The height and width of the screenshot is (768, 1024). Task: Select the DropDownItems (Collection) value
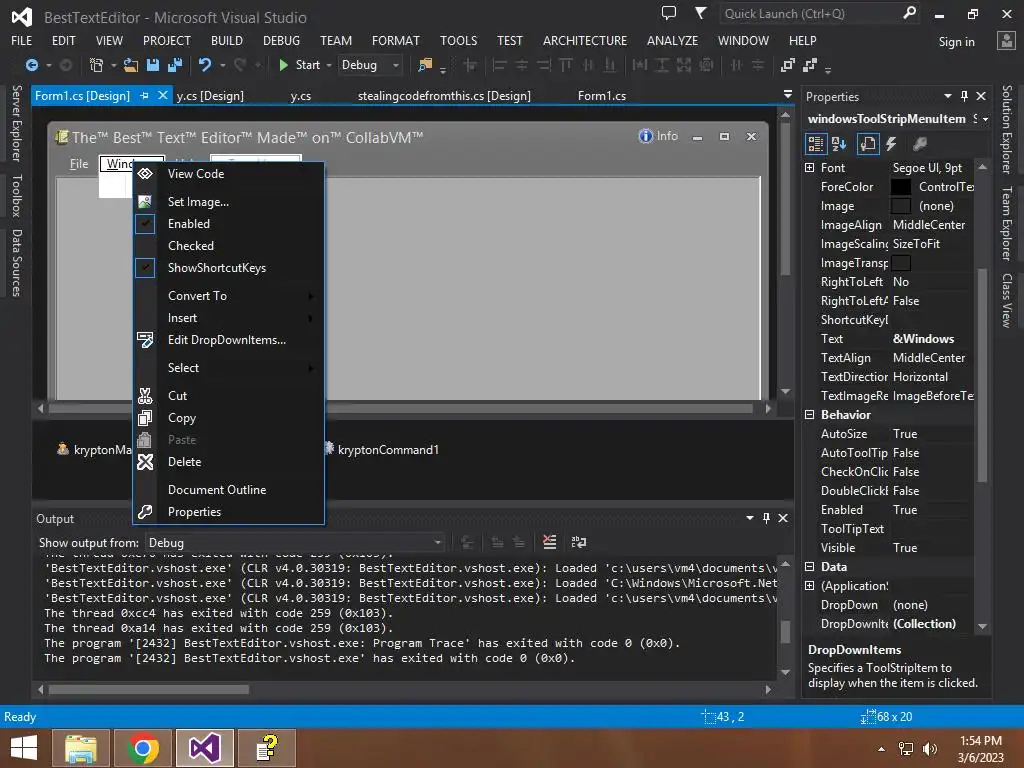point(924,624)
